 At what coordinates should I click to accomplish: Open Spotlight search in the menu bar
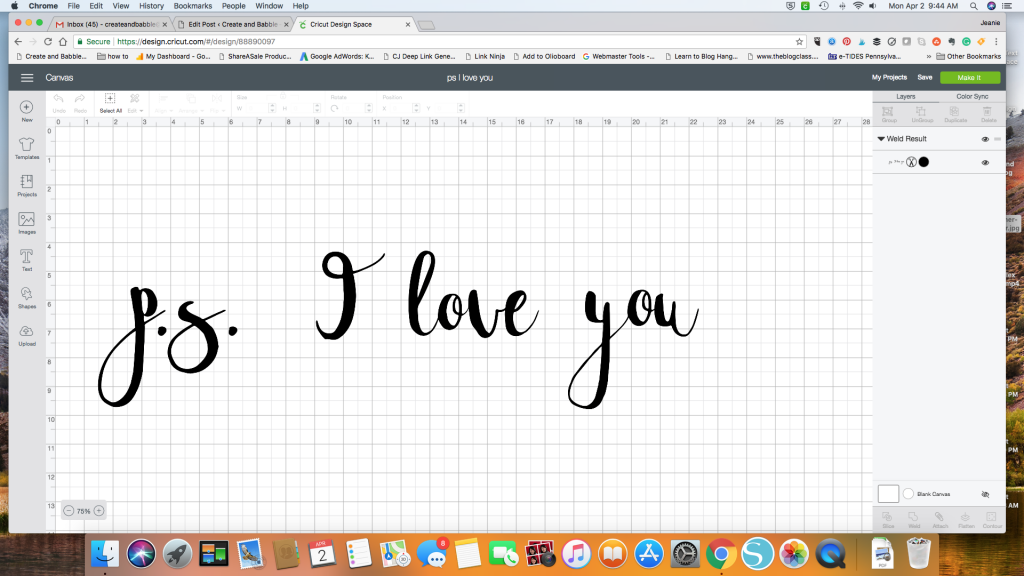(x=974, y=6)
